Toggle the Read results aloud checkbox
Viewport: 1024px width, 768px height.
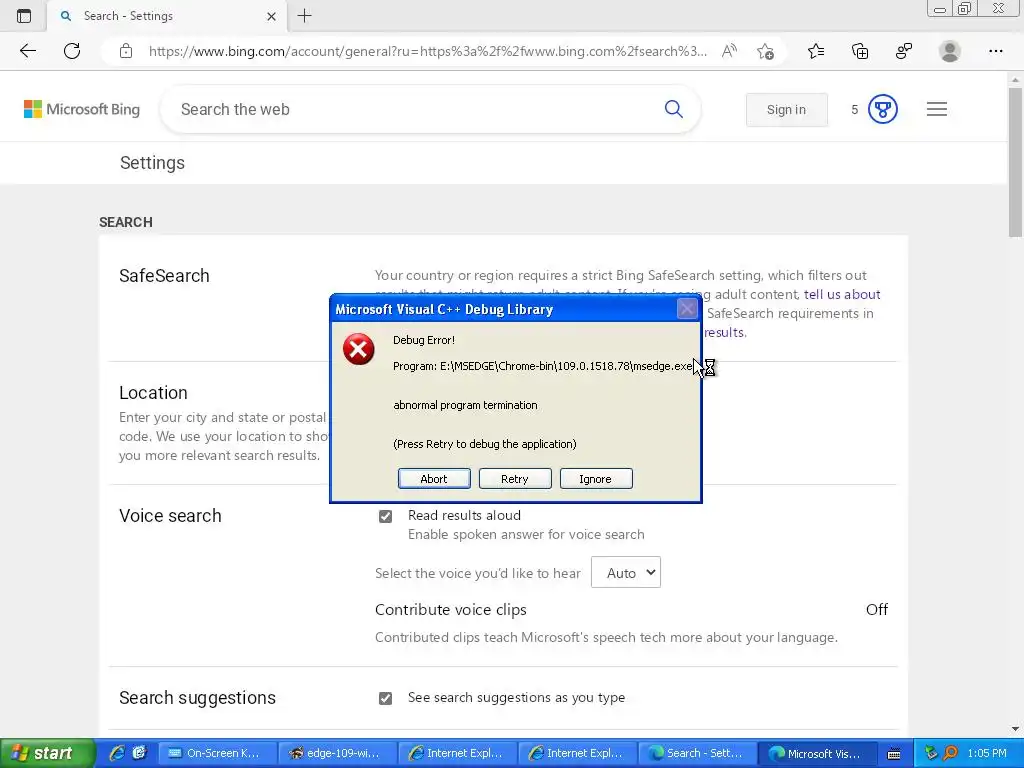[x=385, y=516]
